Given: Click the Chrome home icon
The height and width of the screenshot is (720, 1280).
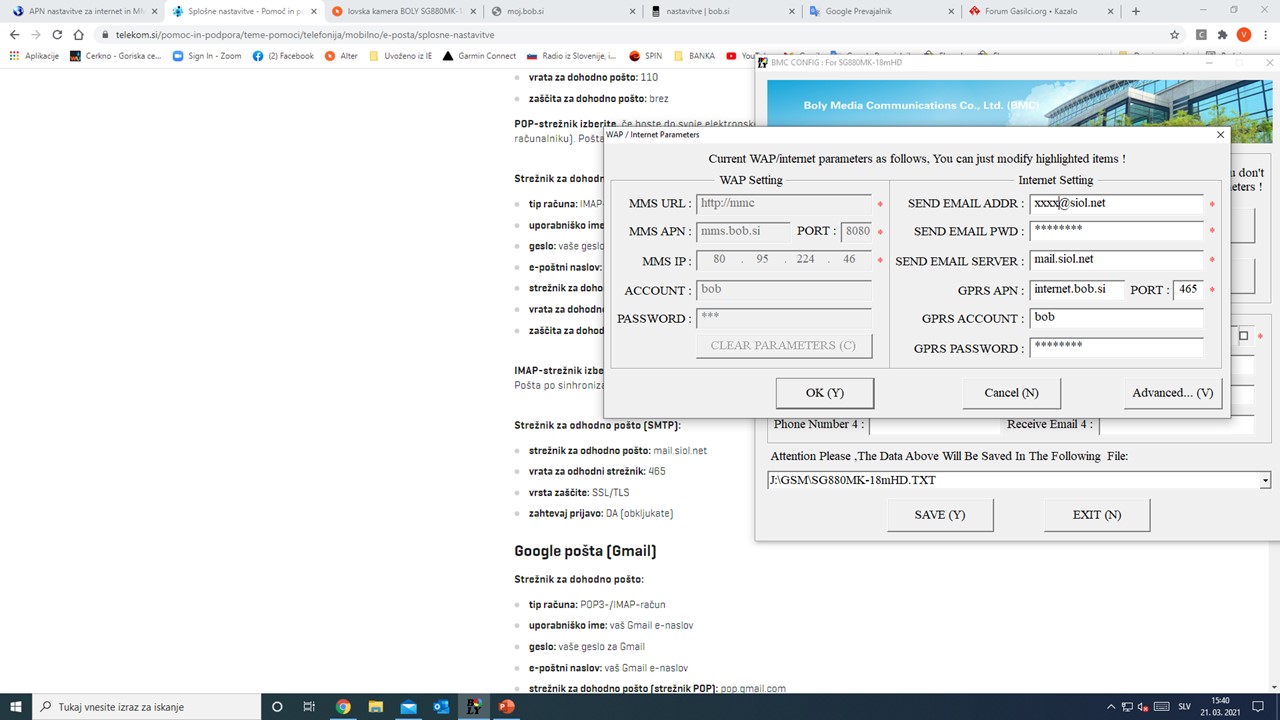Looking at the screenshot, I should (79, 34).
